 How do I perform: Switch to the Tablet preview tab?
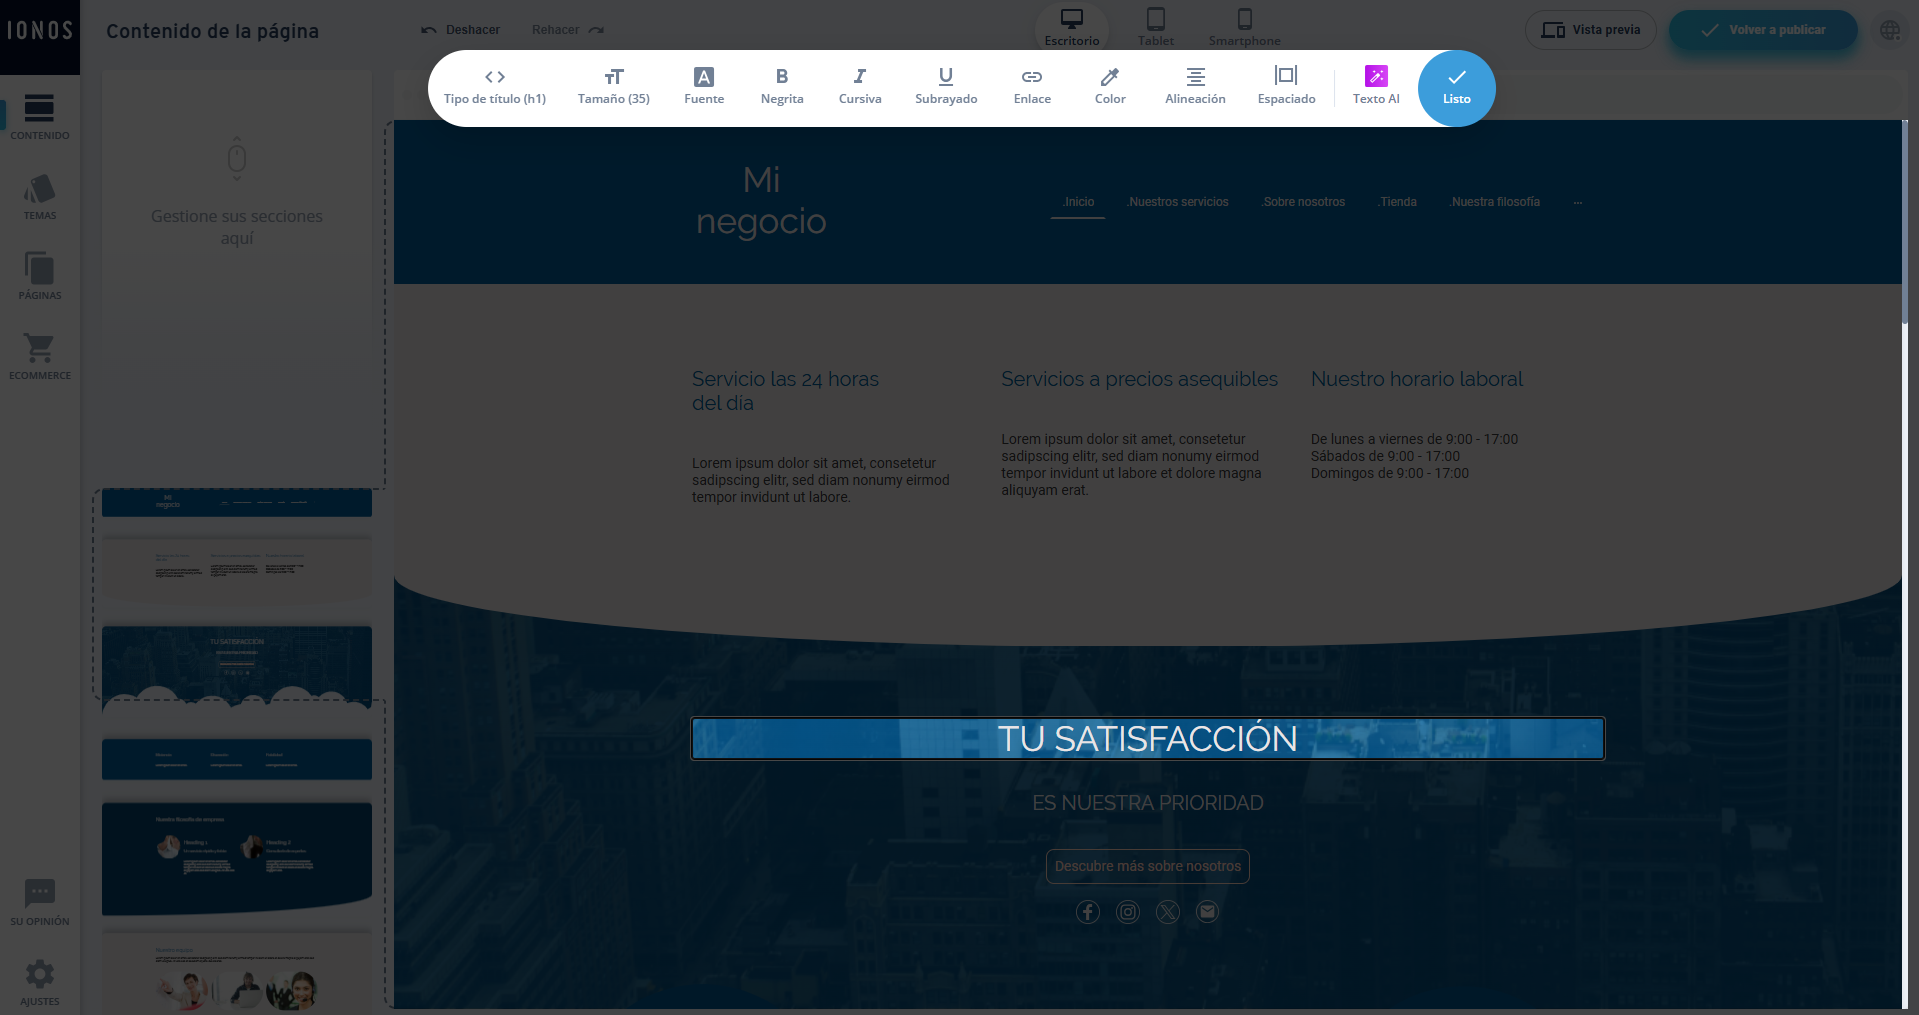point(1156,25)
